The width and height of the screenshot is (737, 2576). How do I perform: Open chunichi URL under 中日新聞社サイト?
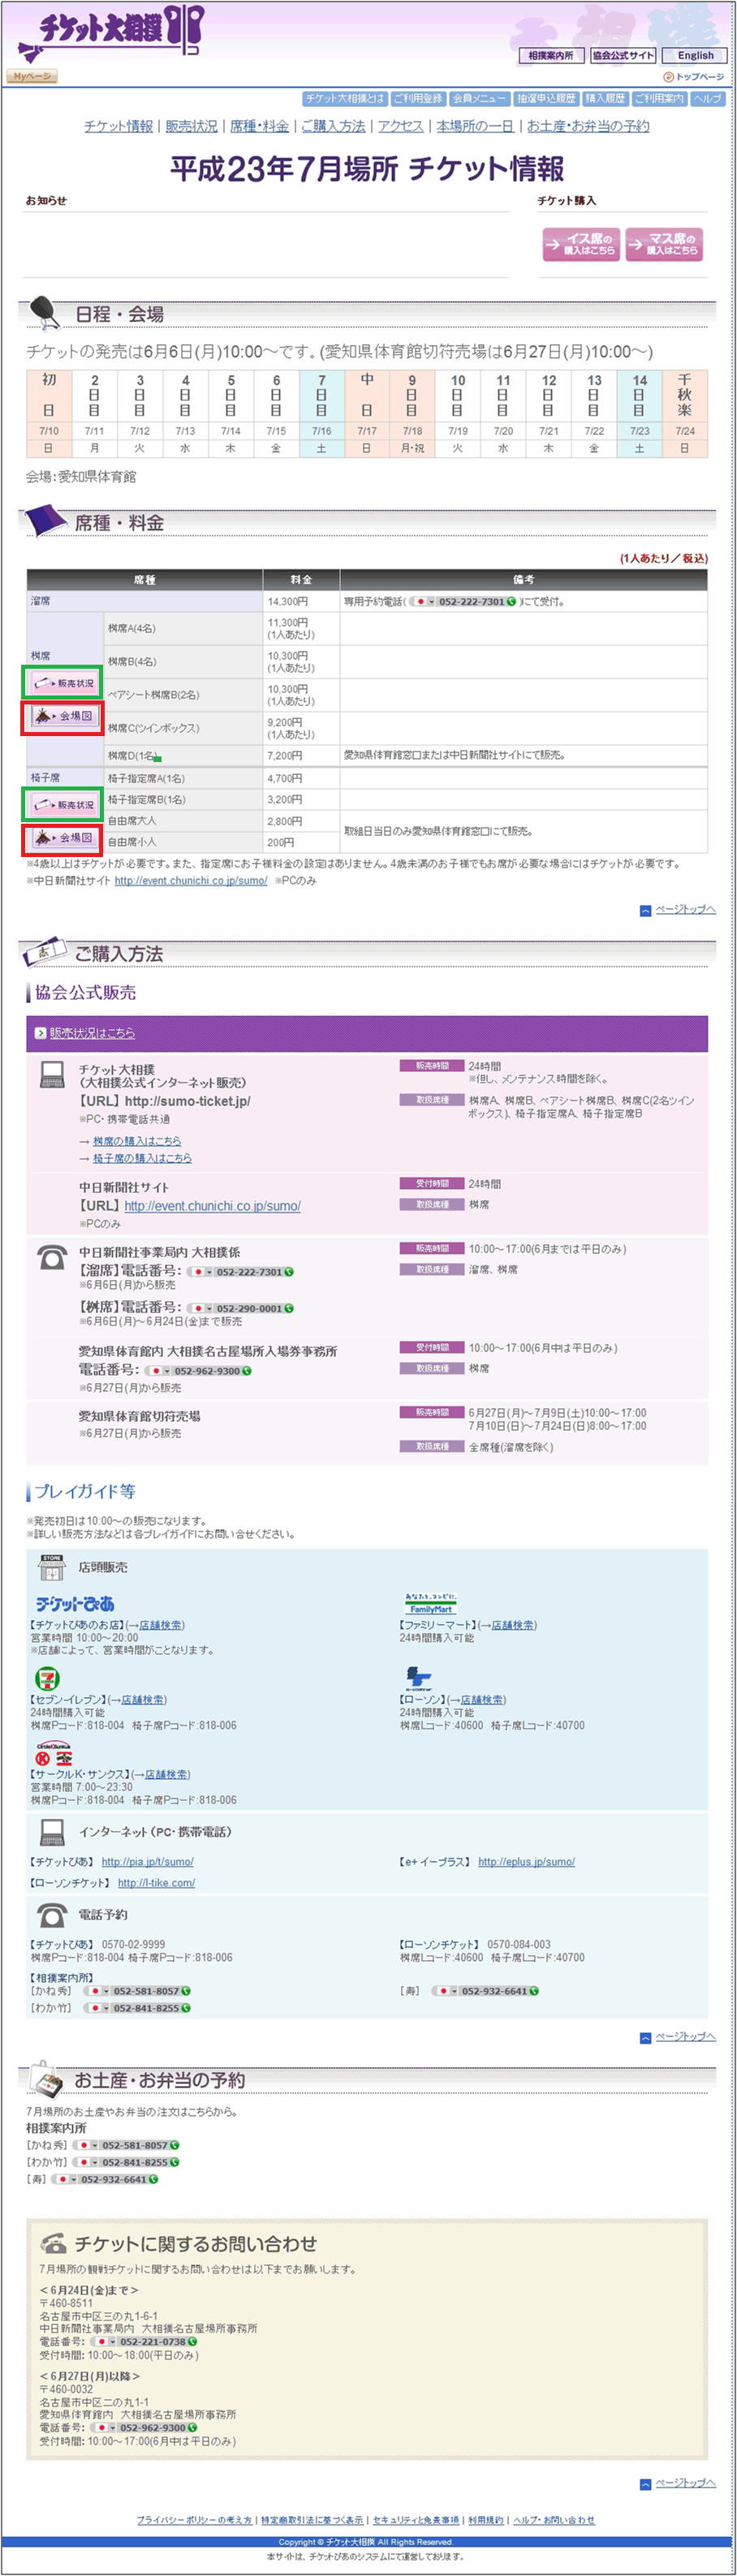[212, 1206]
